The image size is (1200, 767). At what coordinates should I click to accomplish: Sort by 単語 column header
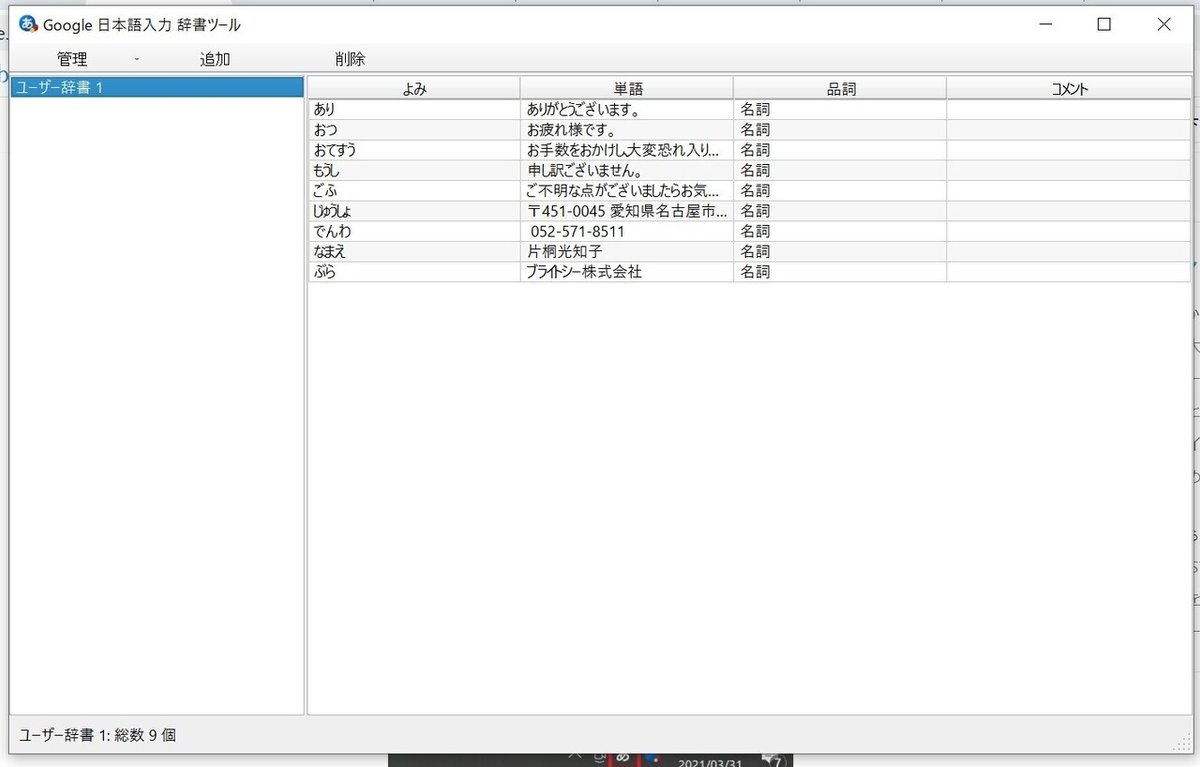point(627,89)
